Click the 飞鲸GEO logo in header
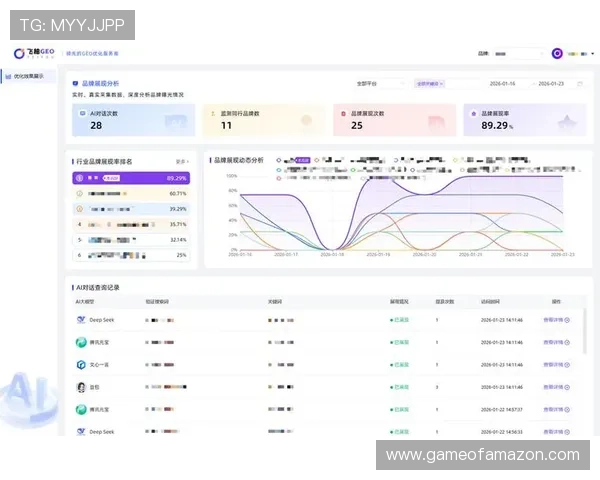Screen dimensions: 600x480 click(x=36, y=53)
